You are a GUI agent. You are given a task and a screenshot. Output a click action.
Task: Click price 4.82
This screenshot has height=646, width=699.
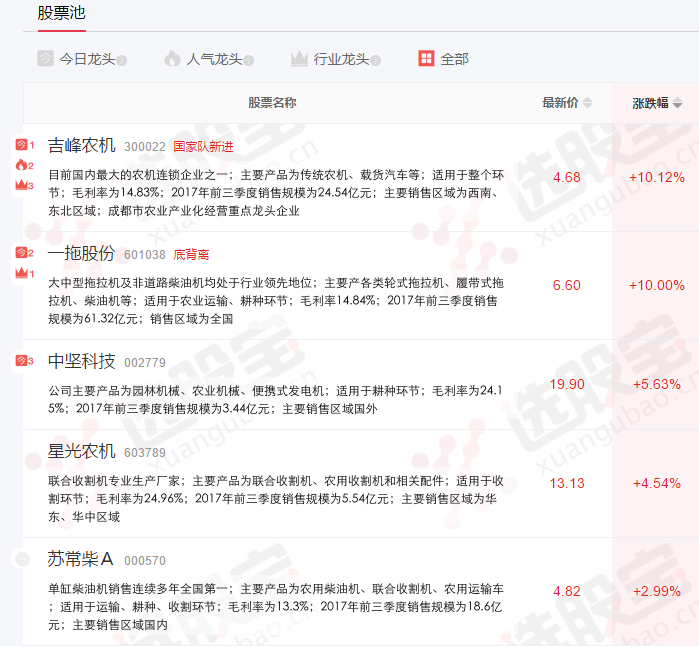pos(567,591)
